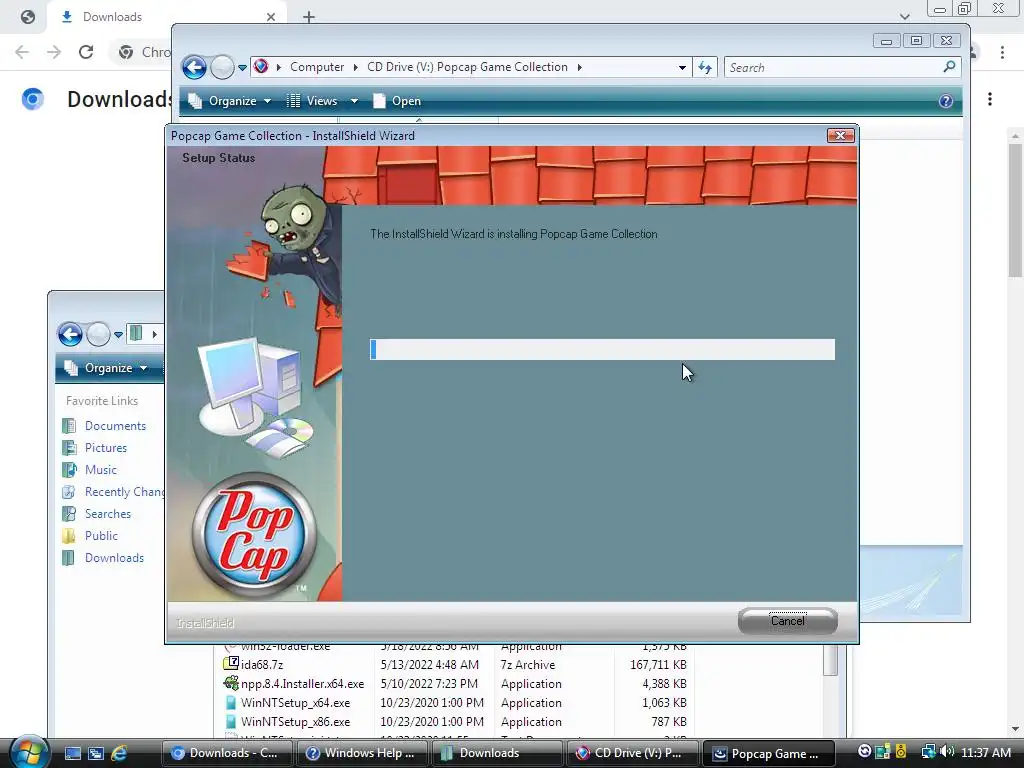Click Chrome page vertical scrollbar

pyautogui.click(x=1015, y=209)
